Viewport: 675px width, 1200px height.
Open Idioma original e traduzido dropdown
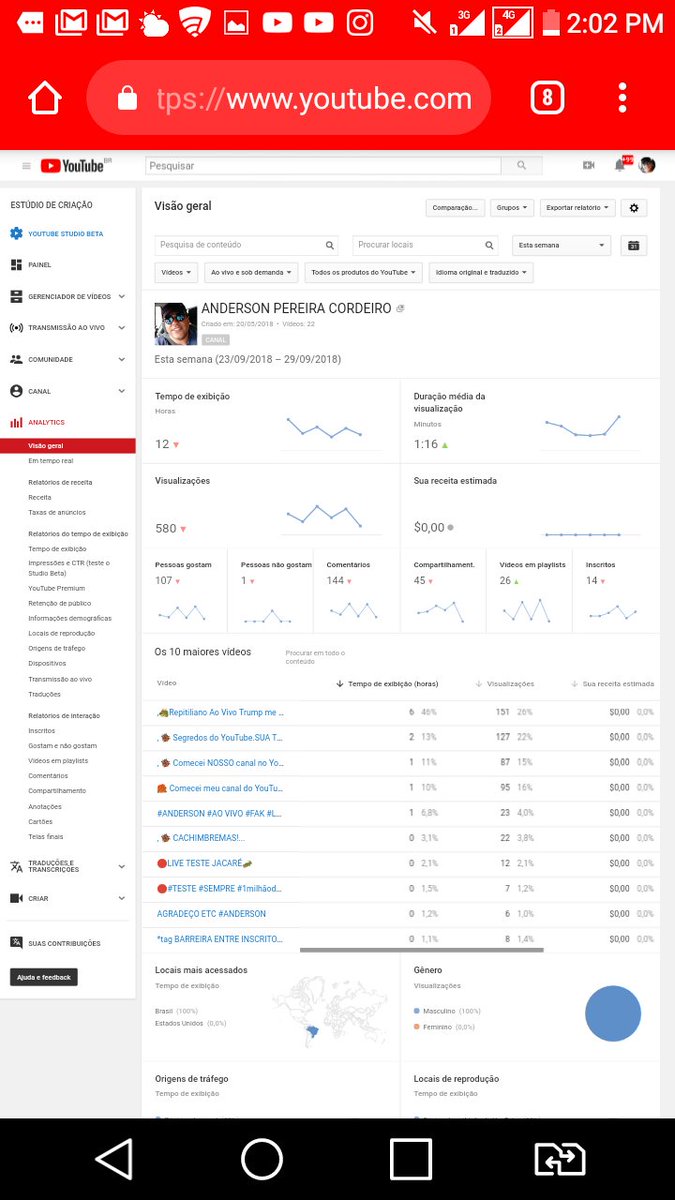coord(481,272)
